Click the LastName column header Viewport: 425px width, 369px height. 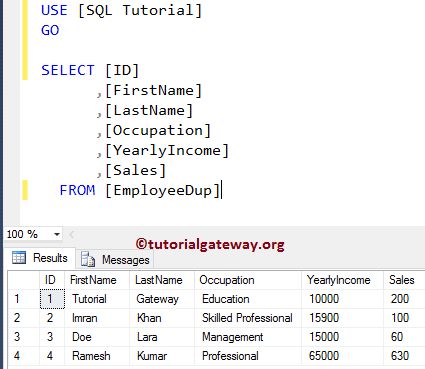coord(162,280)
